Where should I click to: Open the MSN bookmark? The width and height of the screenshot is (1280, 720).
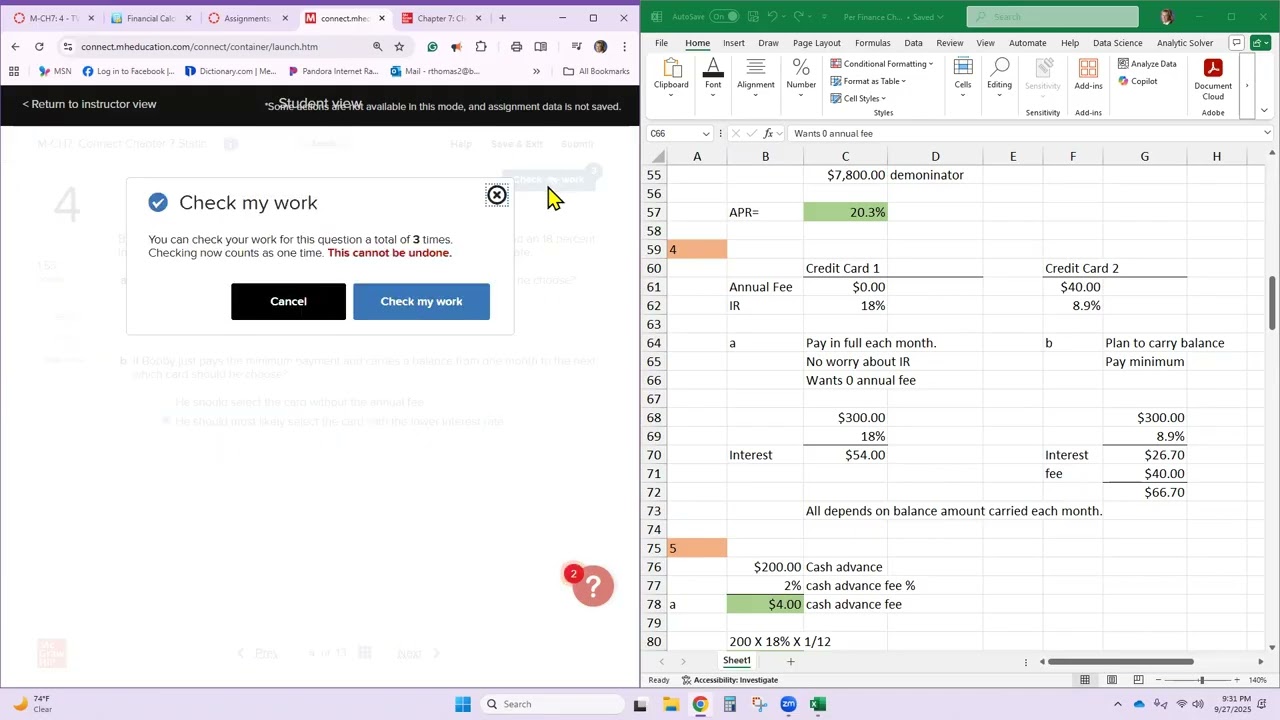coord(55,71)
